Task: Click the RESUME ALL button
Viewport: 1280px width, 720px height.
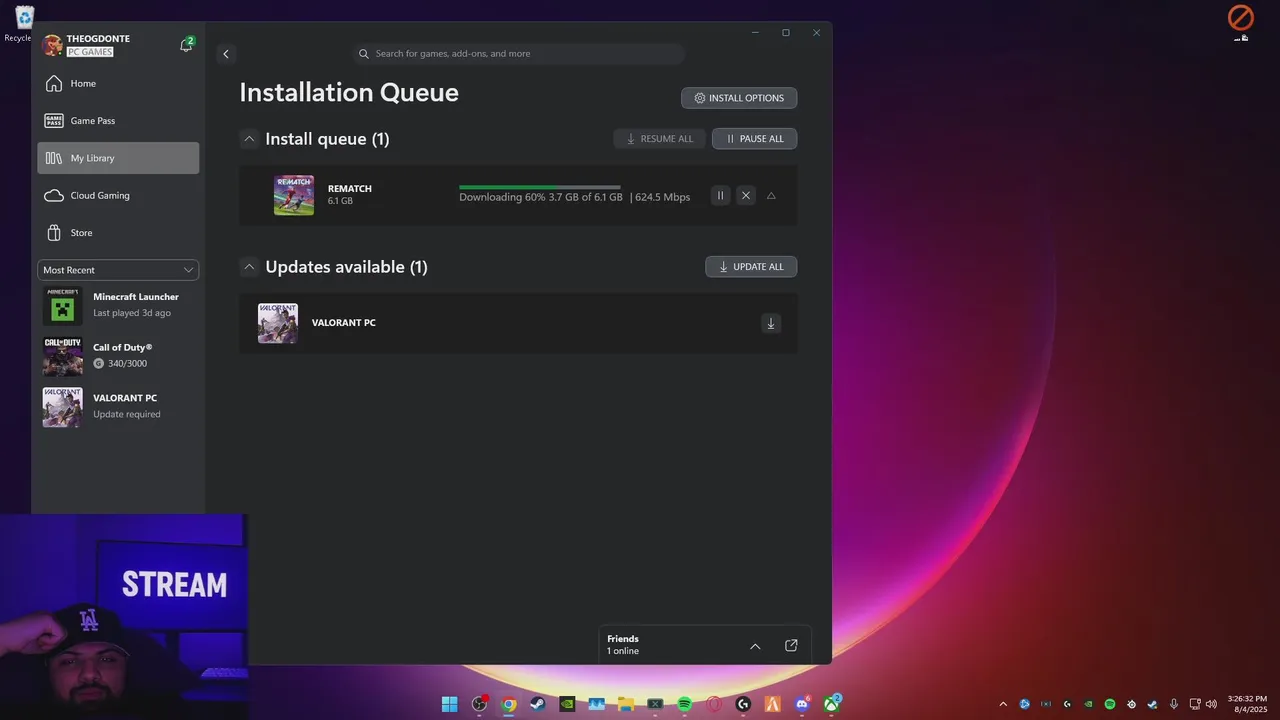Action: (659, 139)
